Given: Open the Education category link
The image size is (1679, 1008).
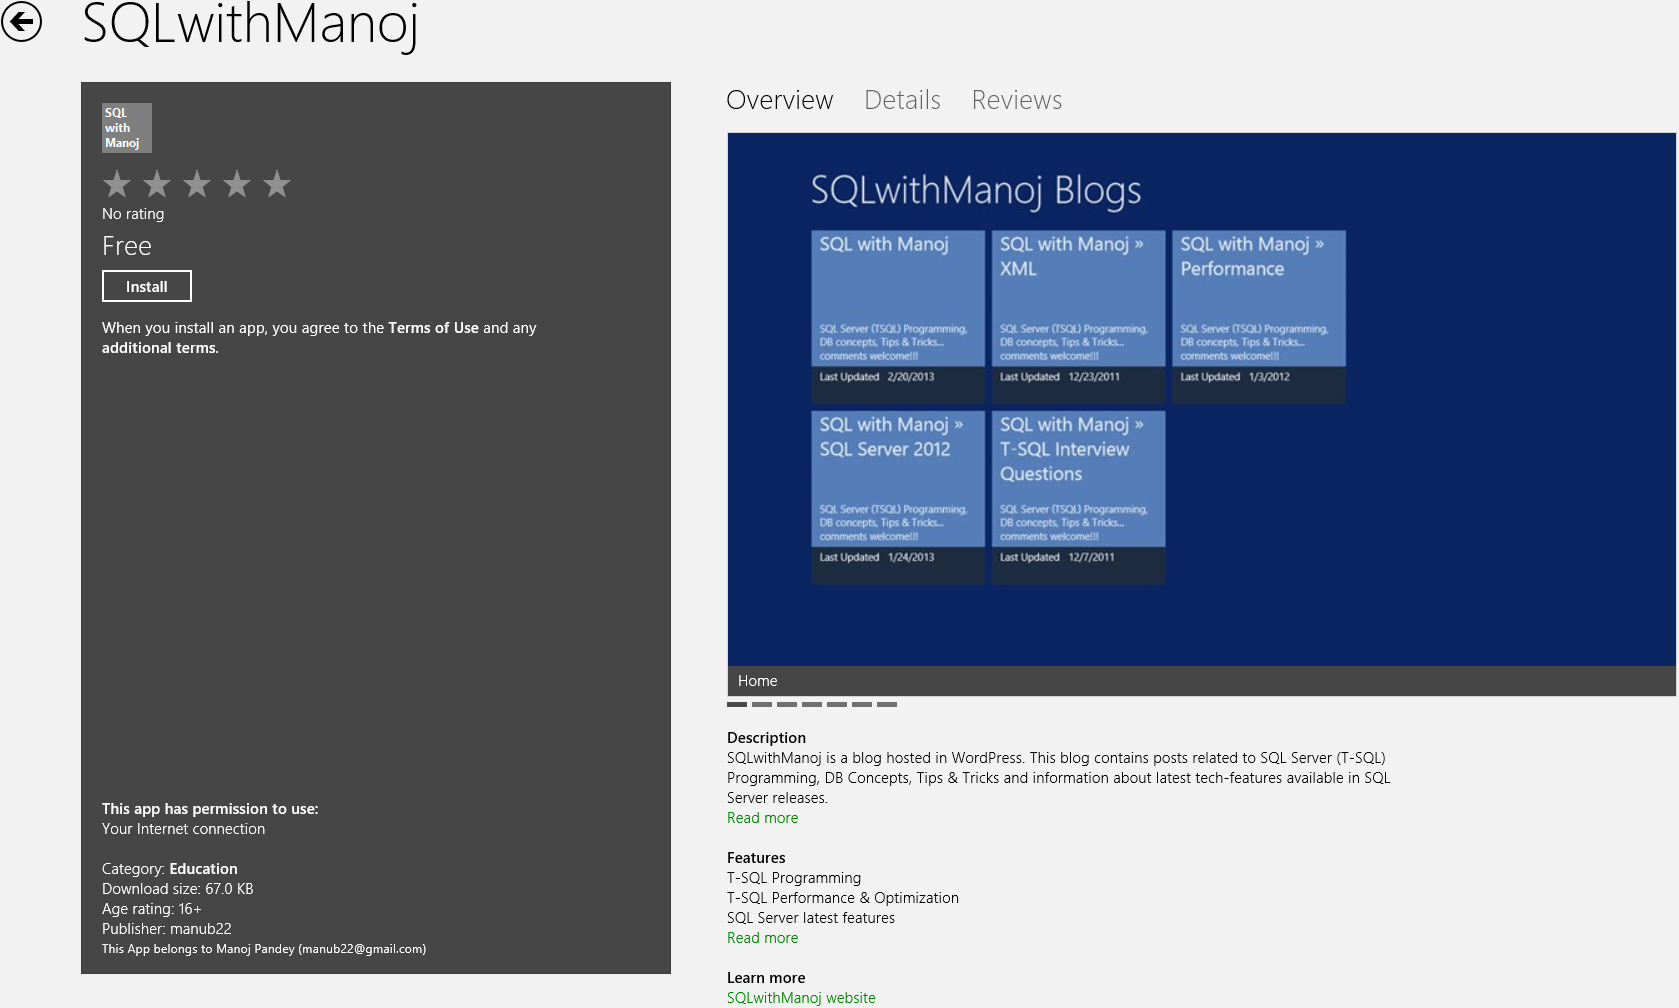Looking at the screenshot, I should (x=203, y=869).
